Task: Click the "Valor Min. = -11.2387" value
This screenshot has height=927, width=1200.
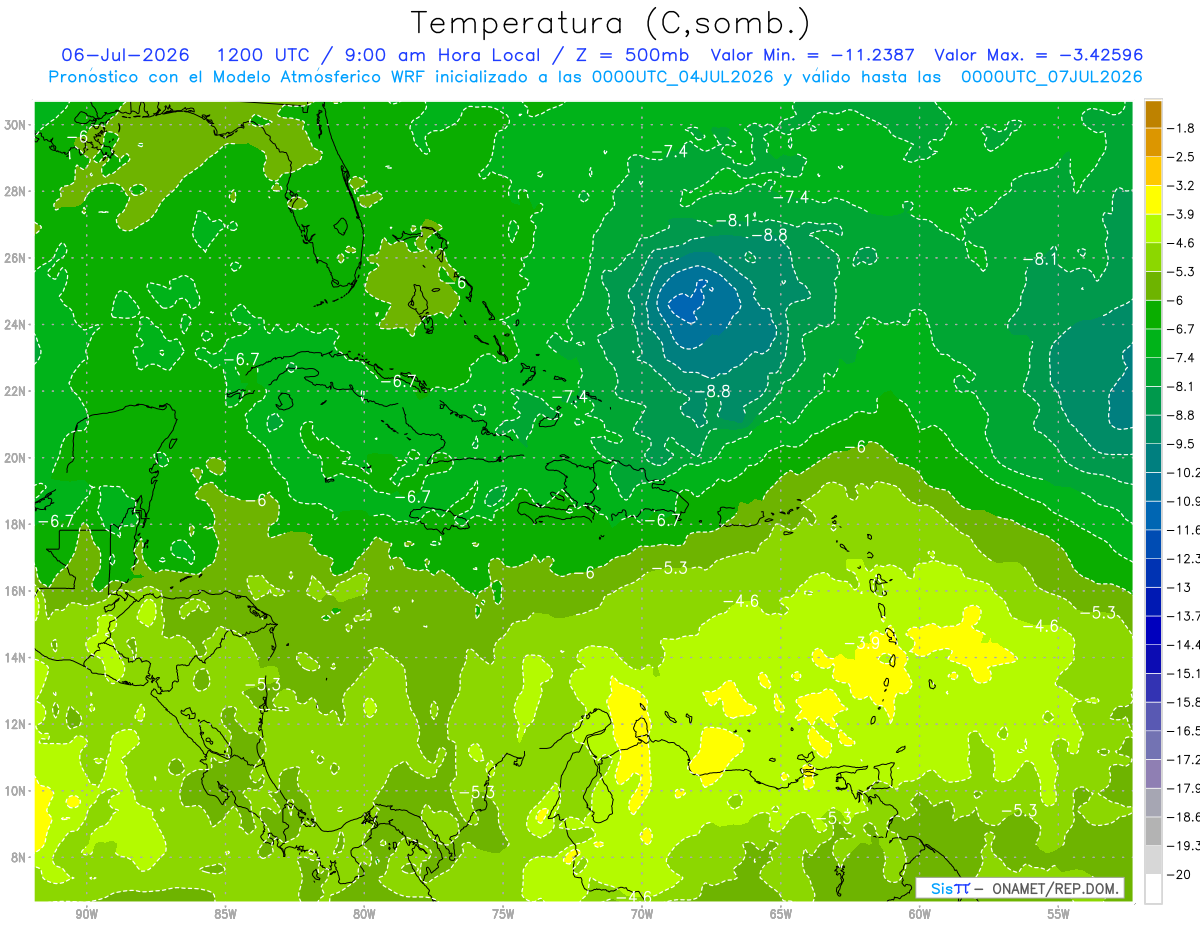Action: tap(814, 55)
